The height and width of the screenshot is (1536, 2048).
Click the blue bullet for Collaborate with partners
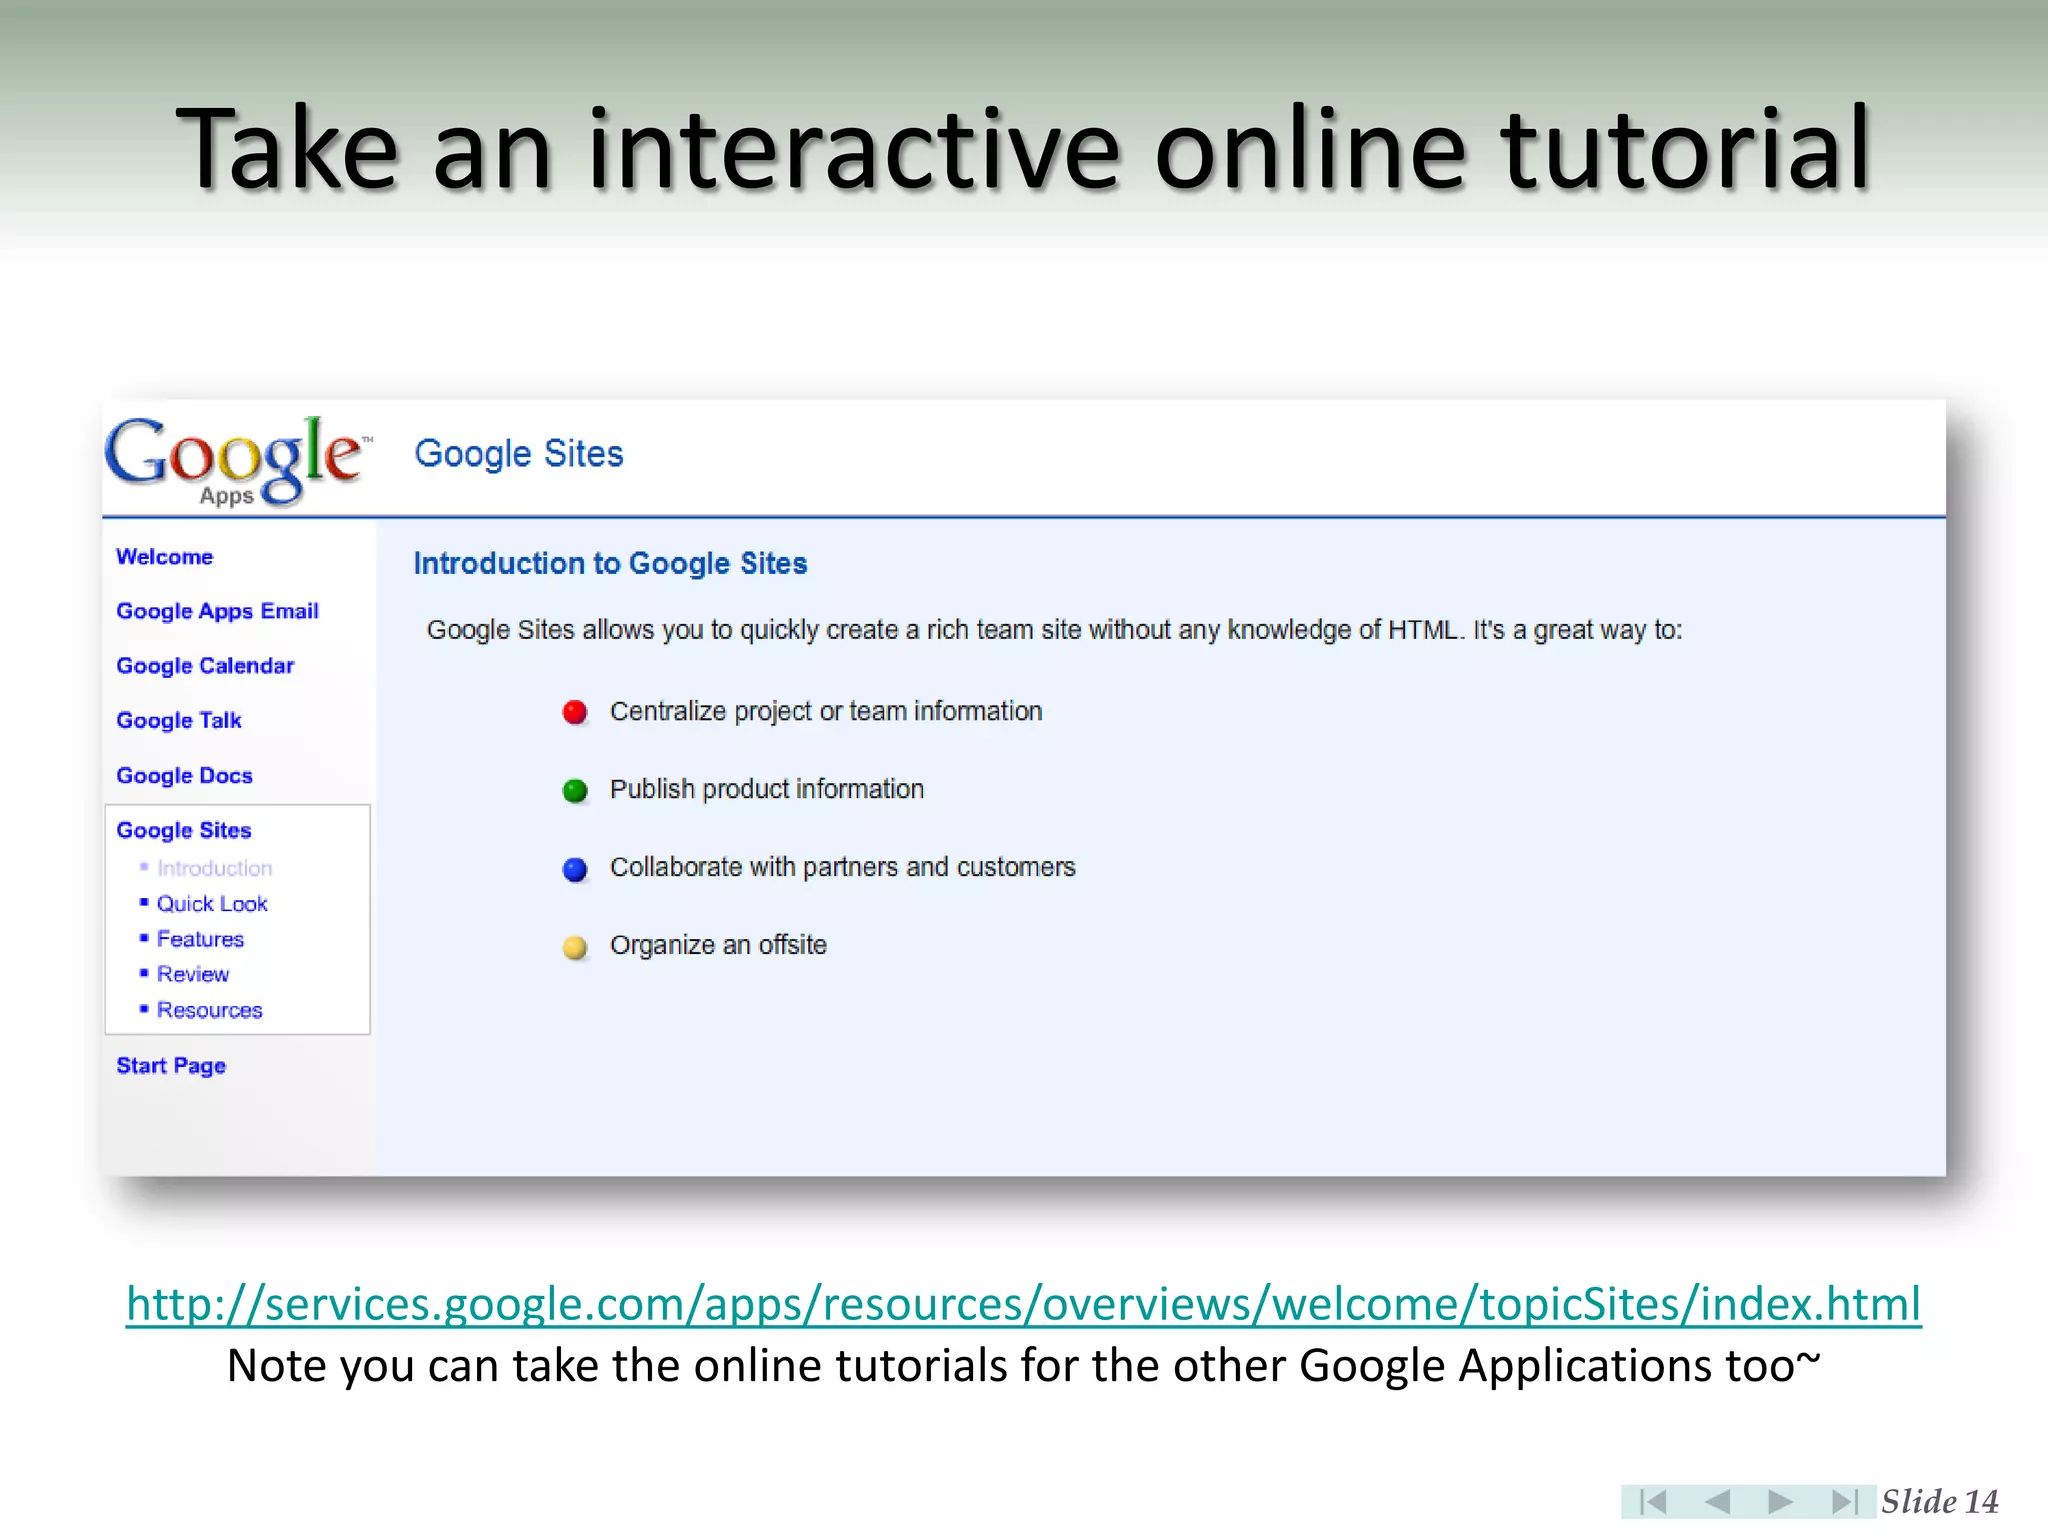pyautogui.click(x=575, y=868)
